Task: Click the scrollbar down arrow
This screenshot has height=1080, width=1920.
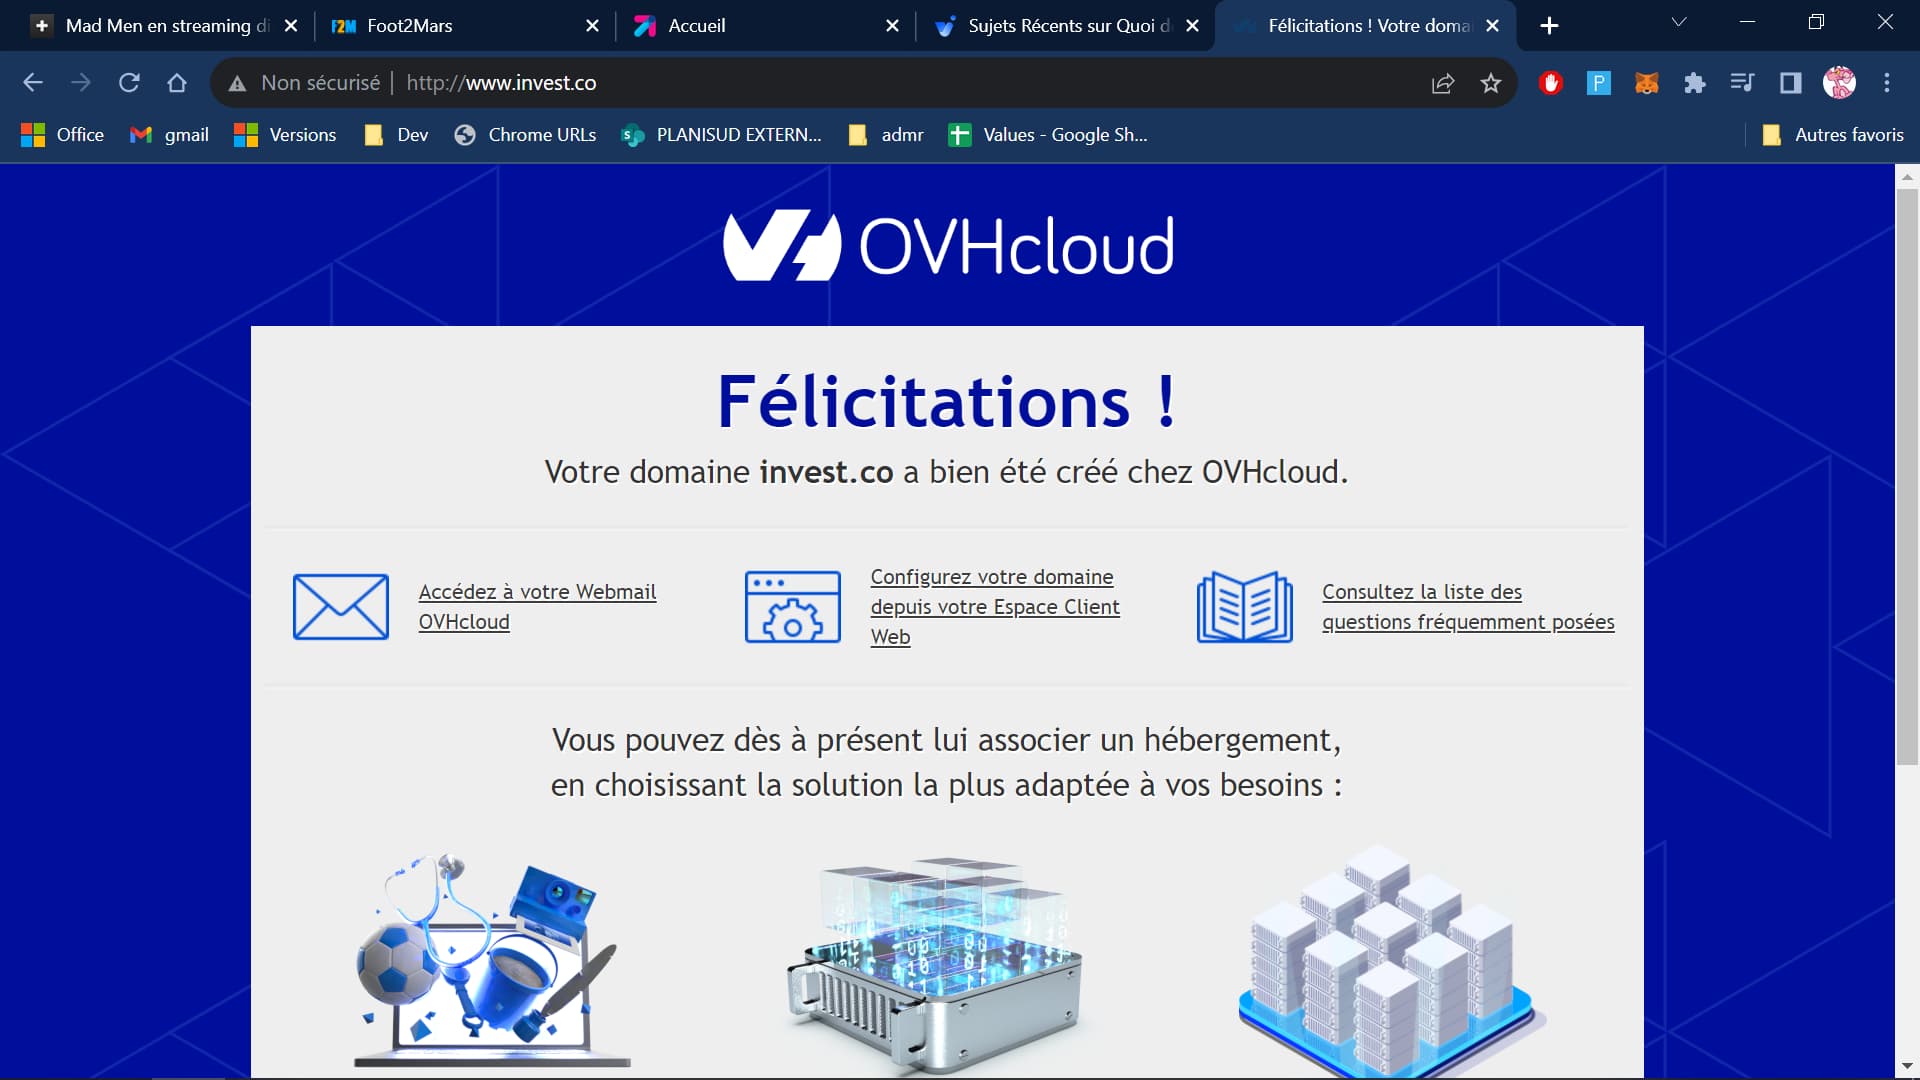Action: click(1907, 1067)
